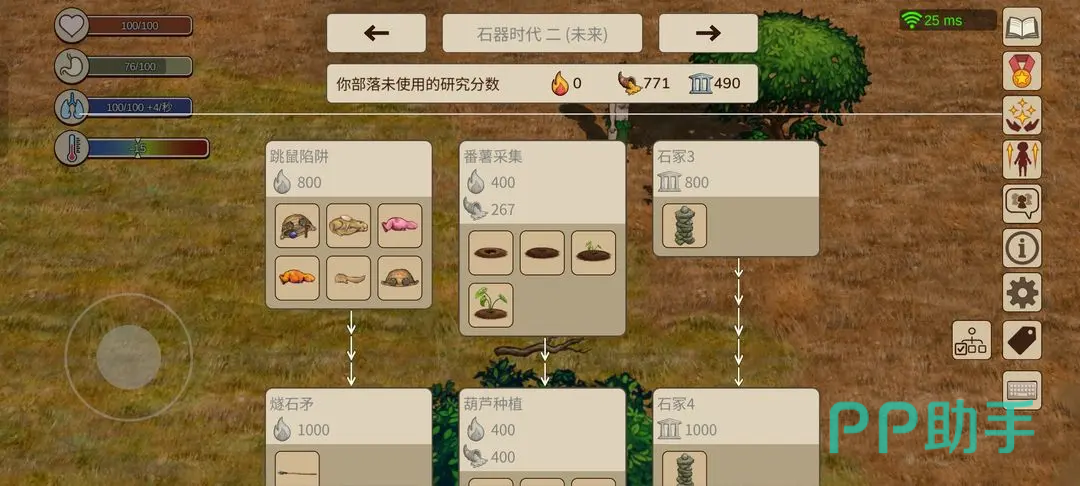Expand the 燧石矛 research card
The height and width of the screenshot is (486, 1080).
tap(349, 437)
